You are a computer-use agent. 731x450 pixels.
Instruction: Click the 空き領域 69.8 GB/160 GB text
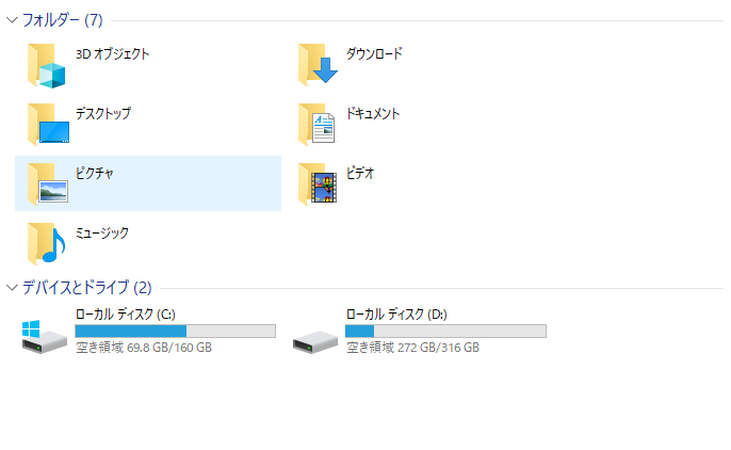144,347
